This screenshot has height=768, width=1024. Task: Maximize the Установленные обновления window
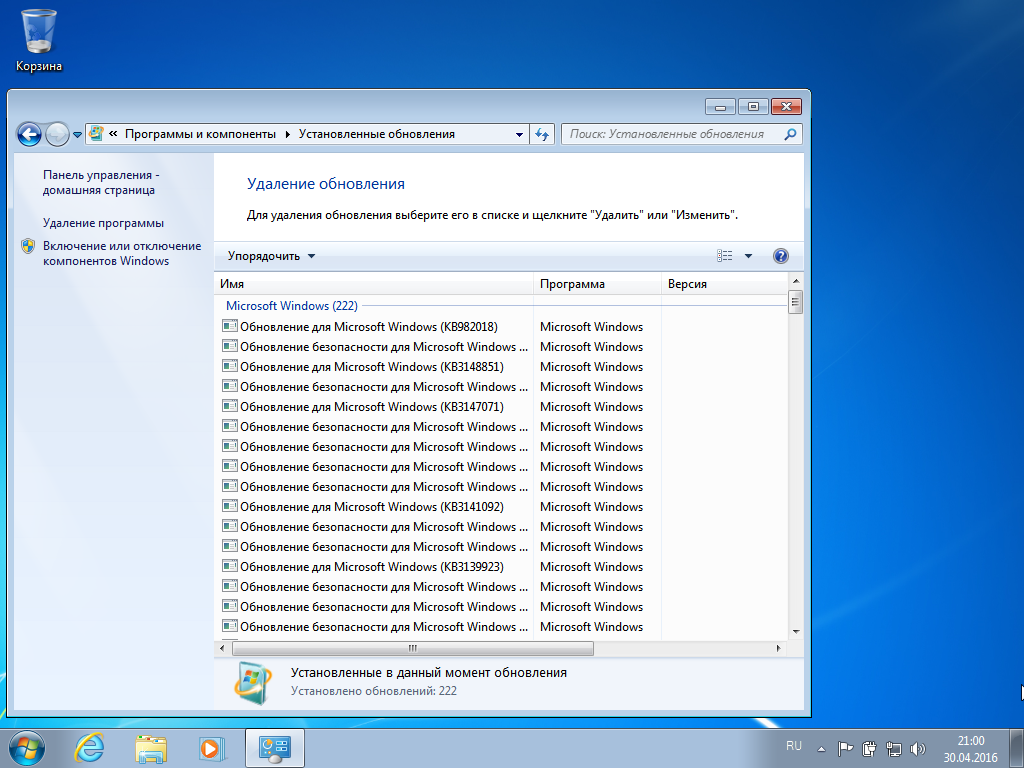pyautogui.click(x=753, y=107)
